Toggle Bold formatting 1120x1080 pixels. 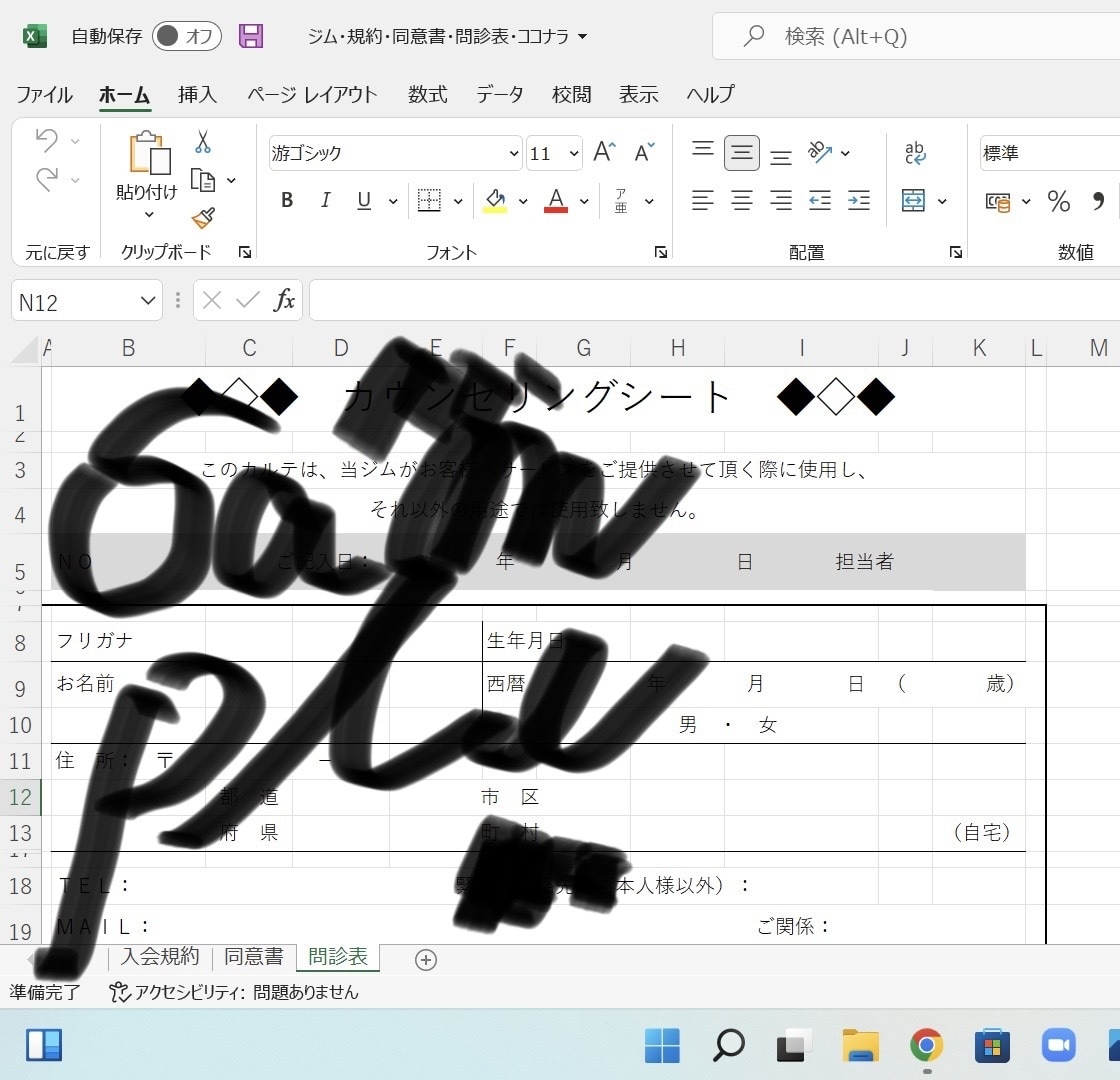[287, 201]
